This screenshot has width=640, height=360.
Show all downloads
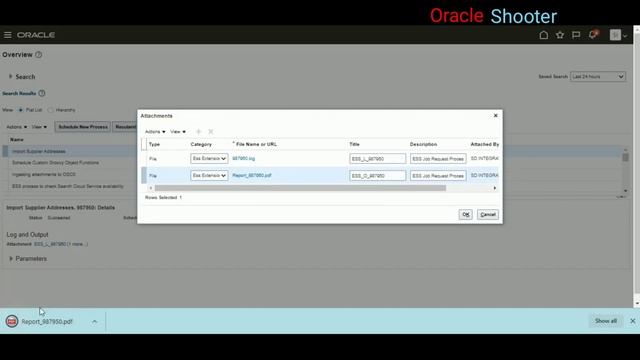tap(606, 321)
